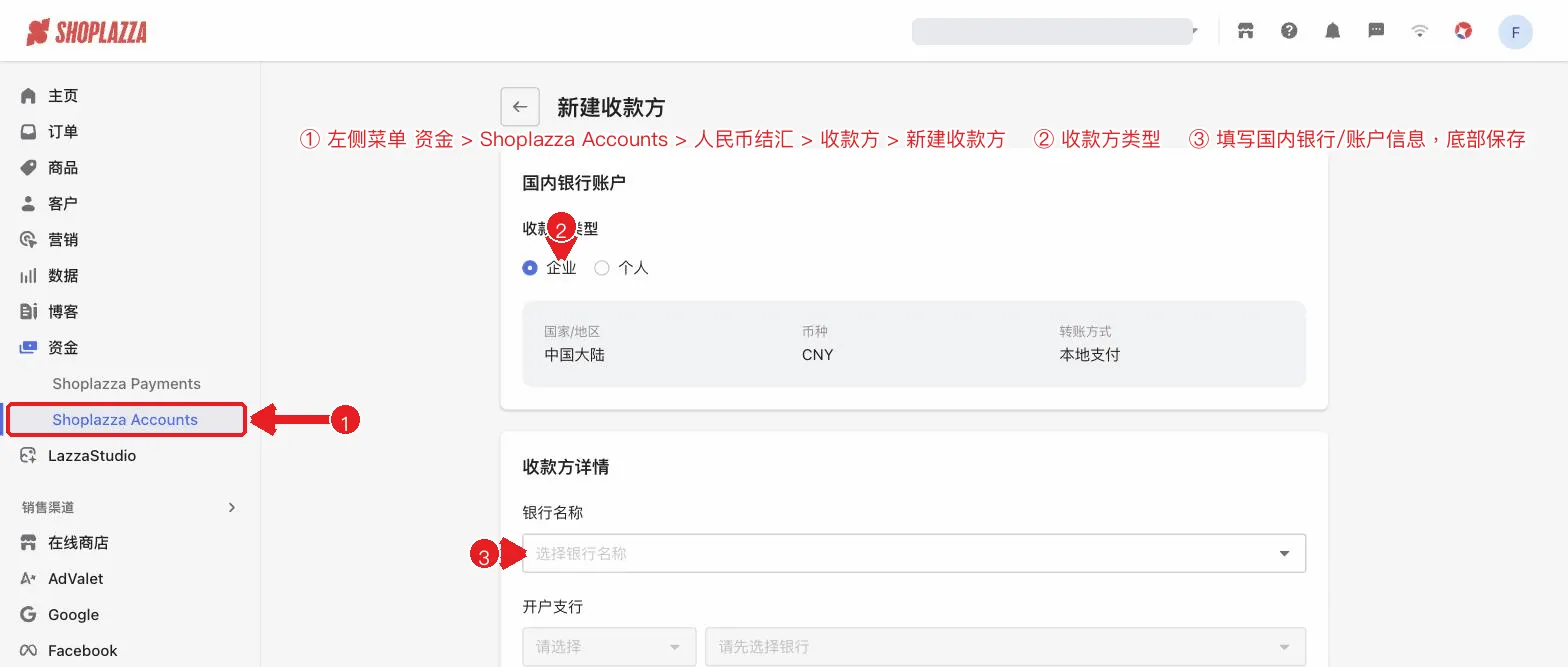
Task: Click the wifi signal icon in header
Action: [1419, 31]
